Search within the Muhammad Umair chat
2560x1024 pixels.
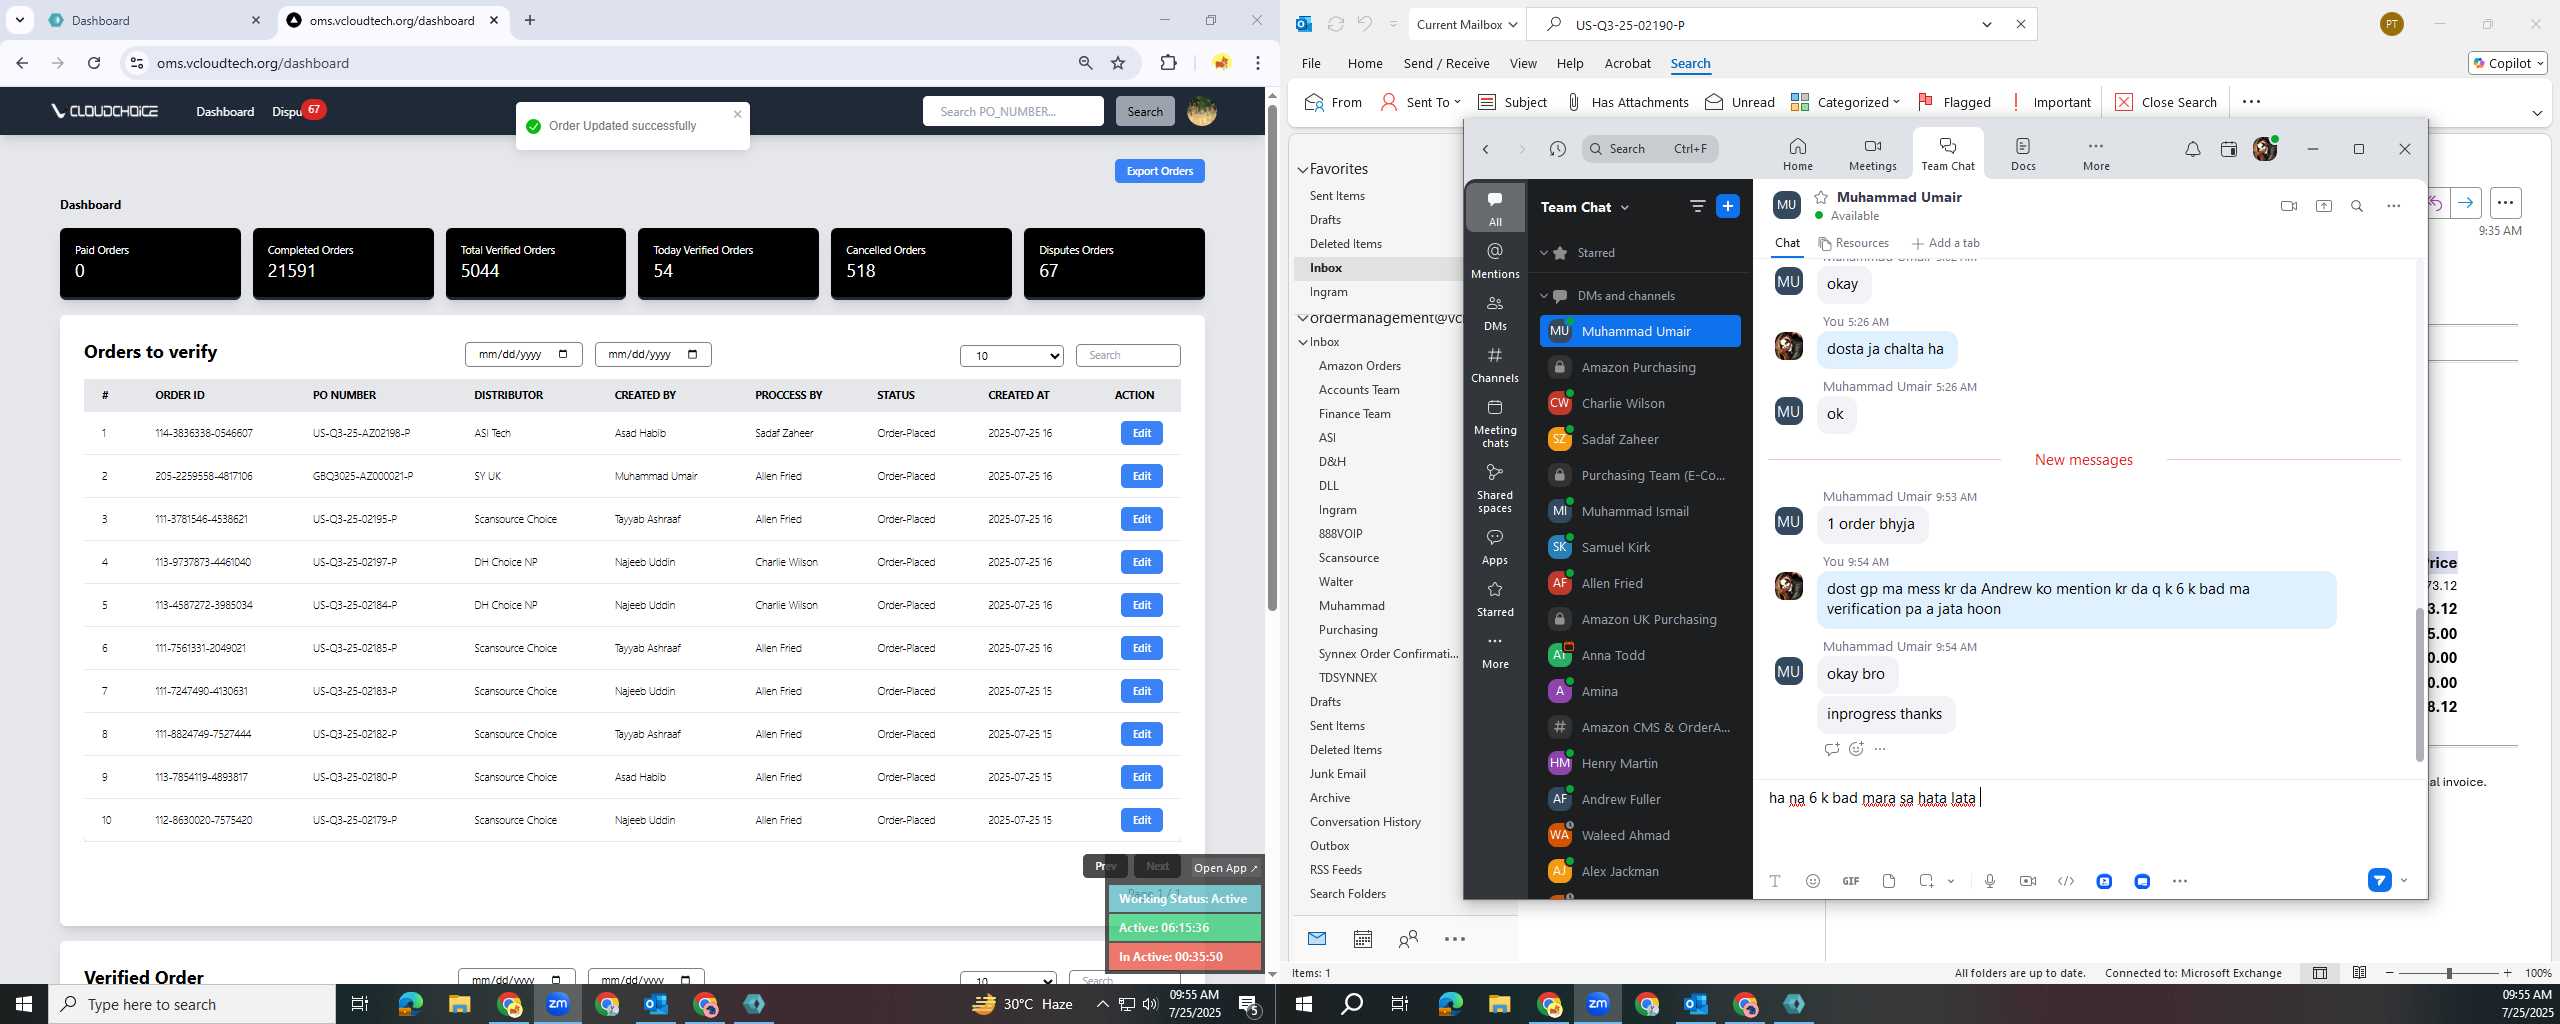pyautogui.click(x=2356, y=206)
